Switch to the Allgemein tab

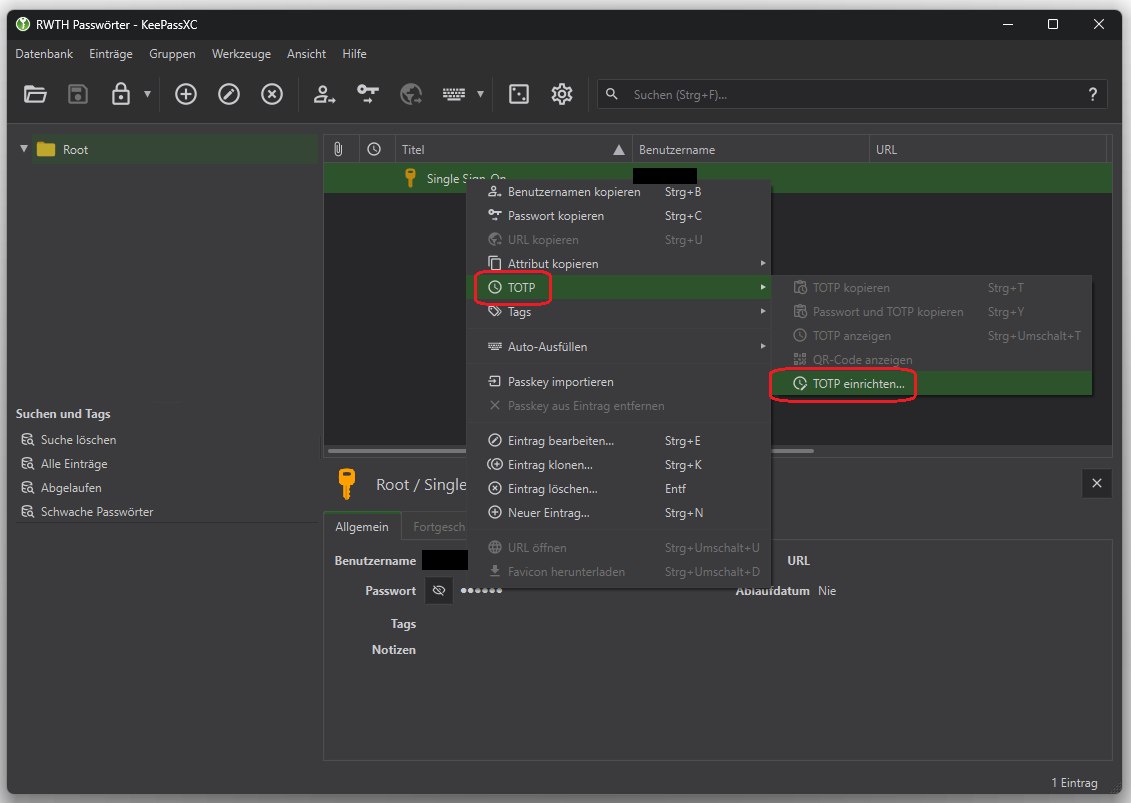coord(361,527)
